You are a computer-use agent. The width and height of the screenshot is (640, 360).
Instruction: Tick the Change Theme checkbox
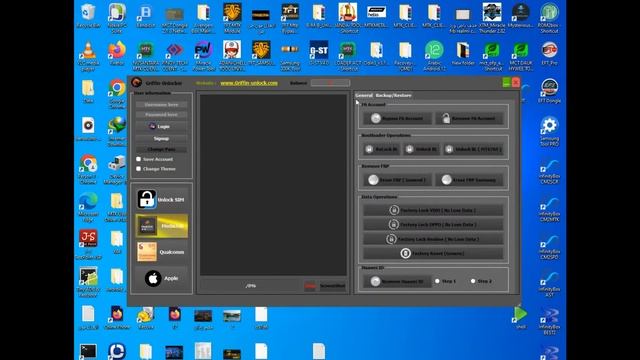pos(139,169)
